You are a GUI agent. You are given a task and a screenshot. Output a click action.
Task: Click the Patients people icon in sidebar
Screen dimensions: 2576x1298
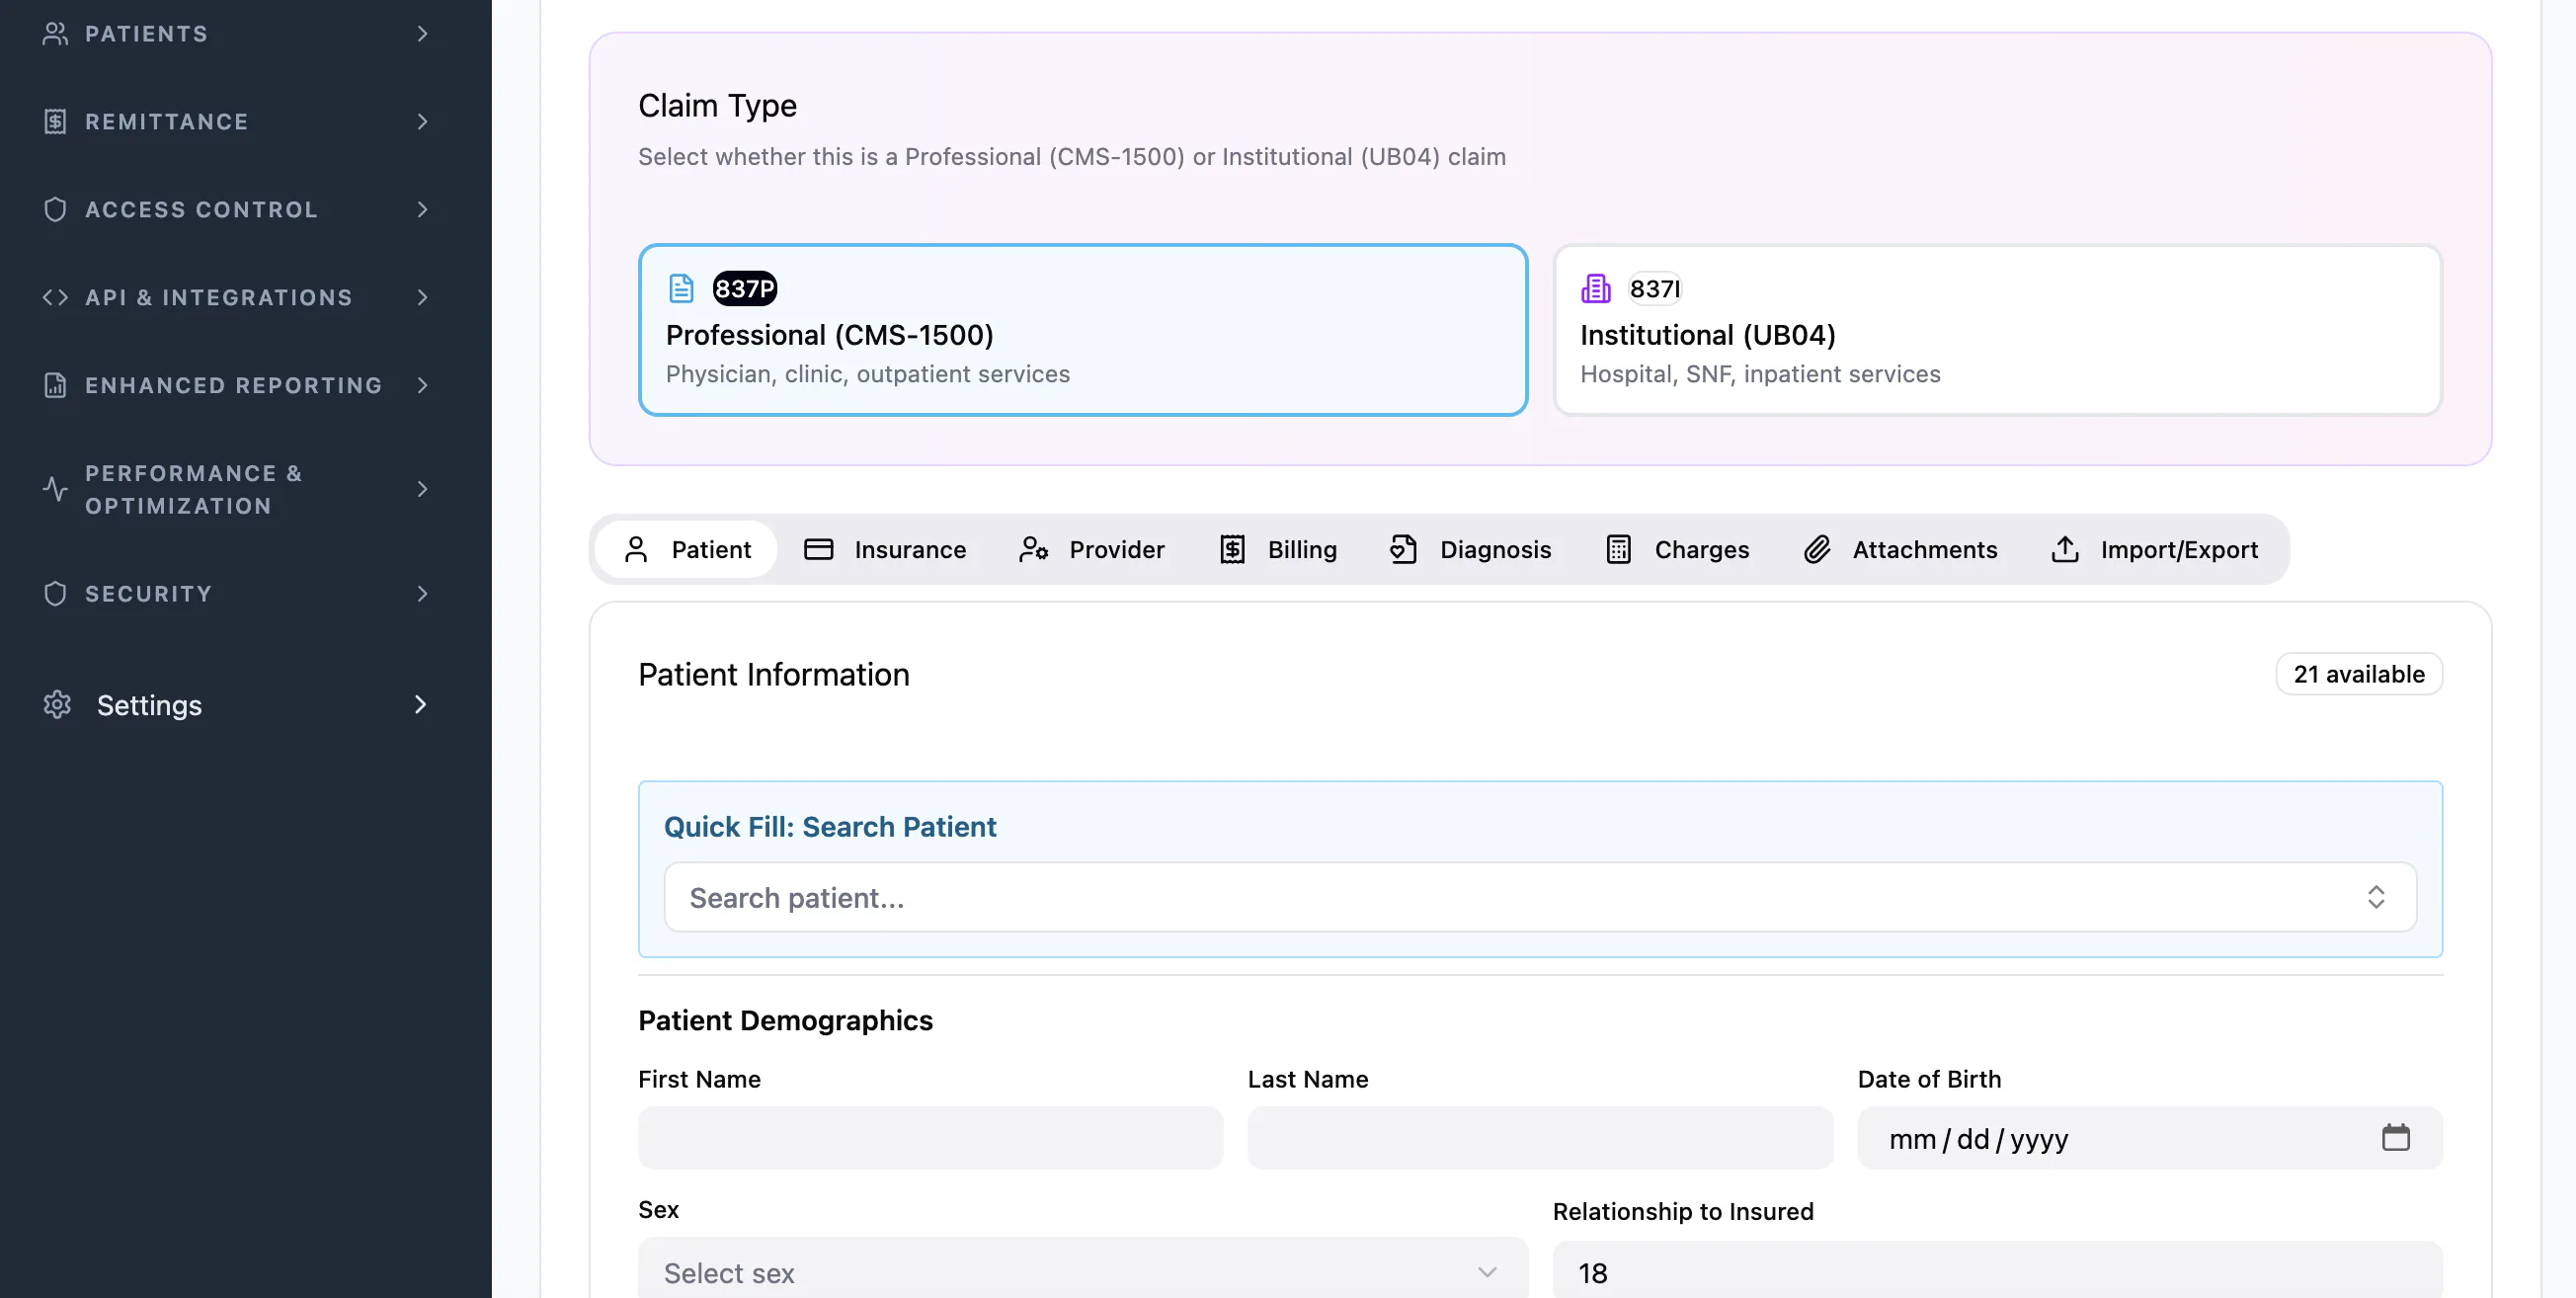point(55,34)
